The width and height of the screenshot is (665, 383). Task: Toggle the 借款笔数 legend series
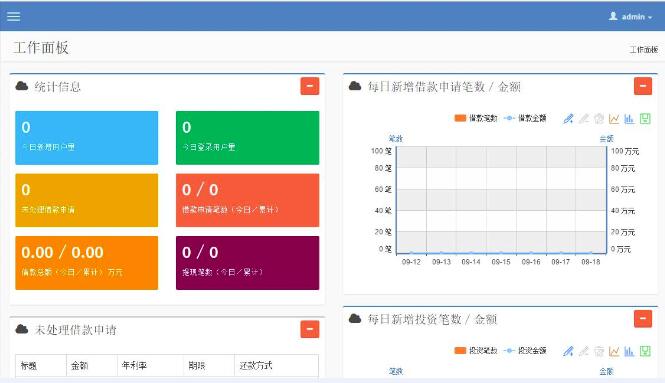476,118
